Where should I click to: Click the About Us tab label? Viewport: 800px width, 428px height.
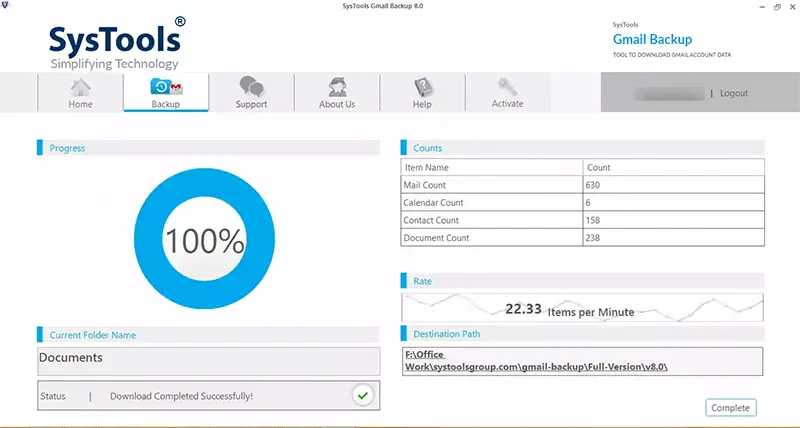[337, 104]
